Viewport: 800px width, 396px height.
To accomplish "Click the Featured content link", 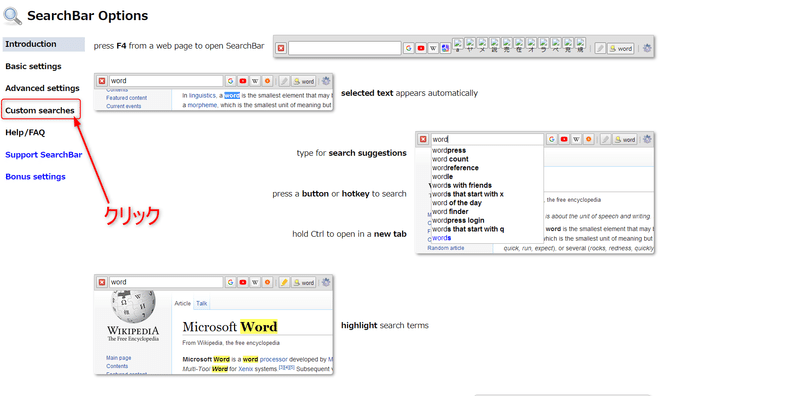I will 127,97.
